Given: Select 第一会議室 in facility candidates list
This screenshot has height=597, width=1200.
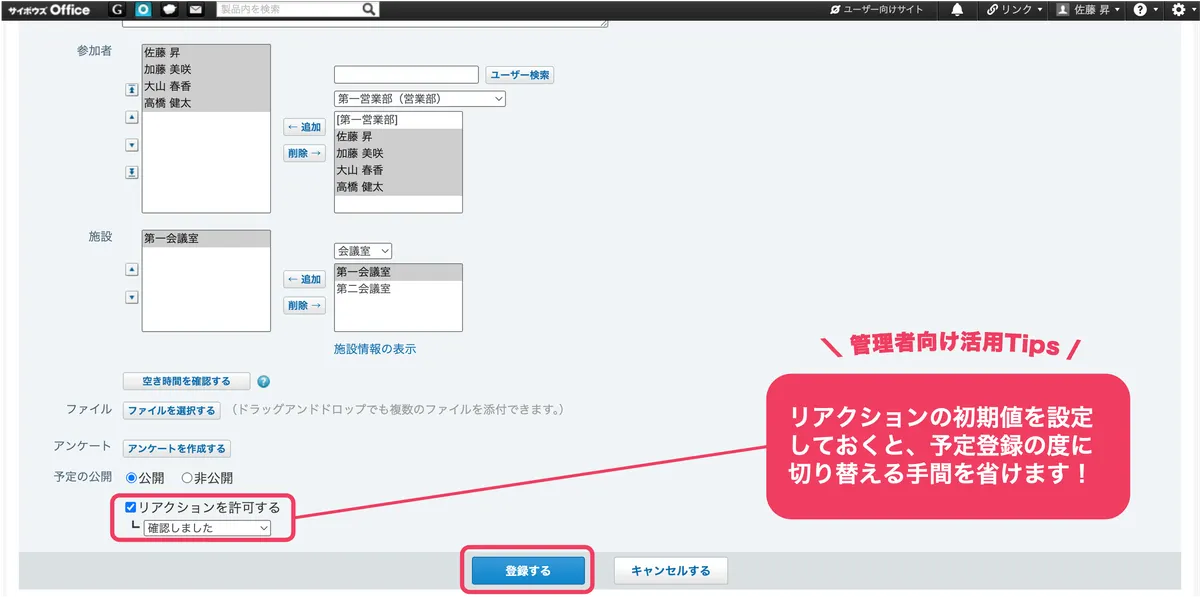Looking at the screenshot, I should 398,272.
